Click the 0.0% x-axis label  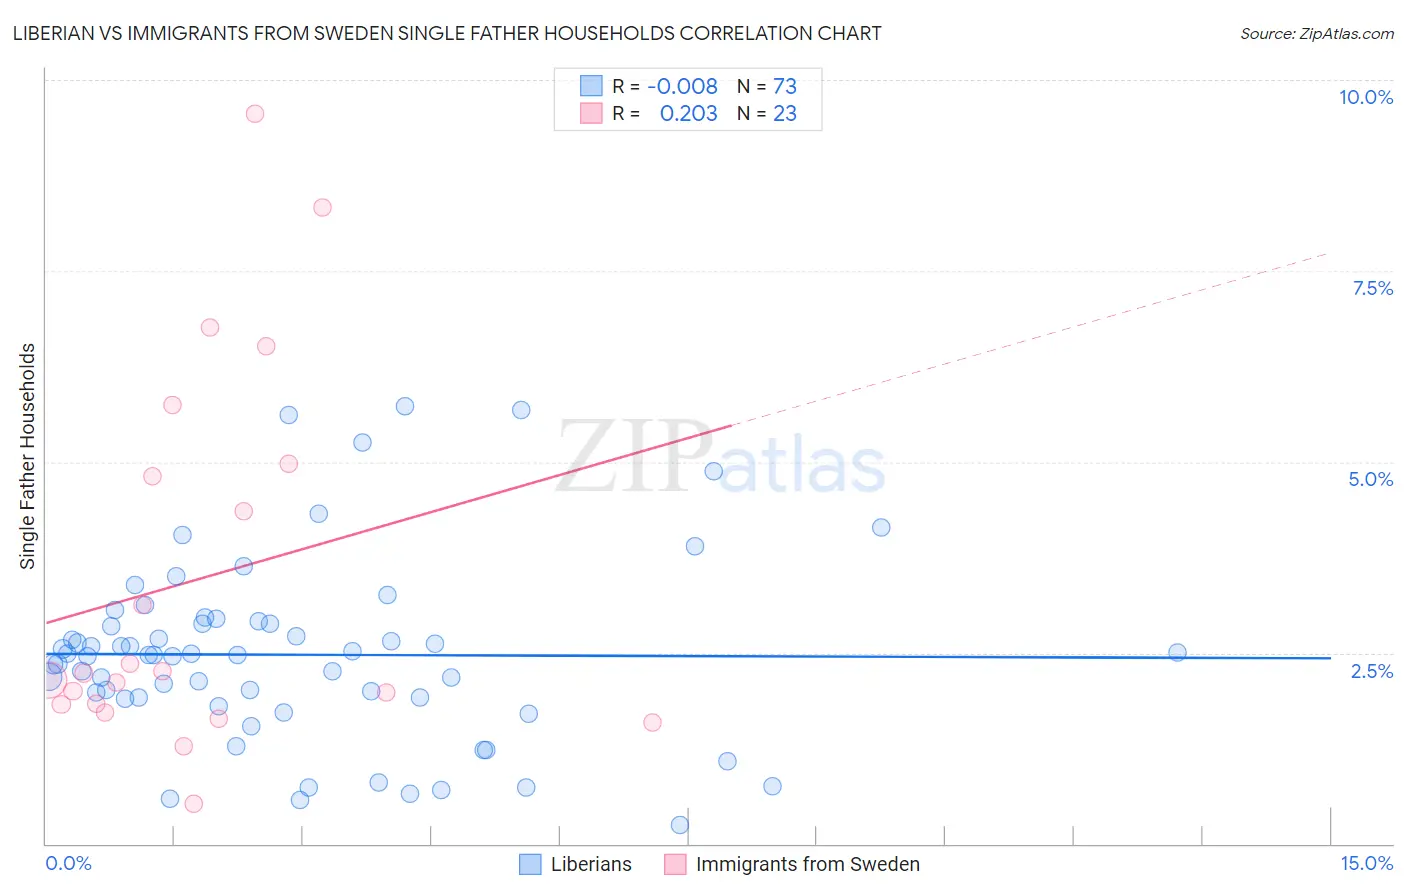68,863
